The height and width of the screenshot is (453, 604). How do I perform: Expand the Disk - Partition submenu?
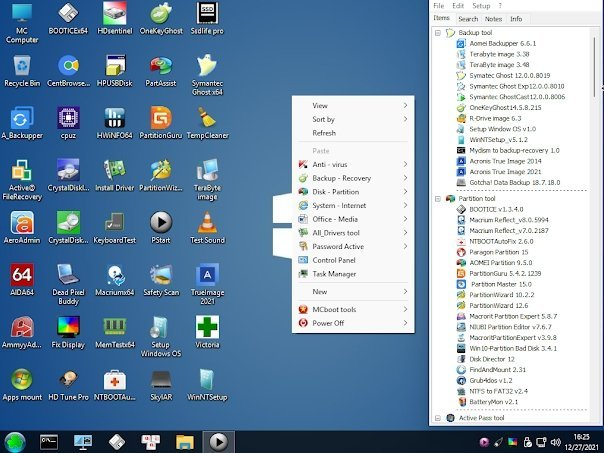pyautogui.click(x=353, y=192)
